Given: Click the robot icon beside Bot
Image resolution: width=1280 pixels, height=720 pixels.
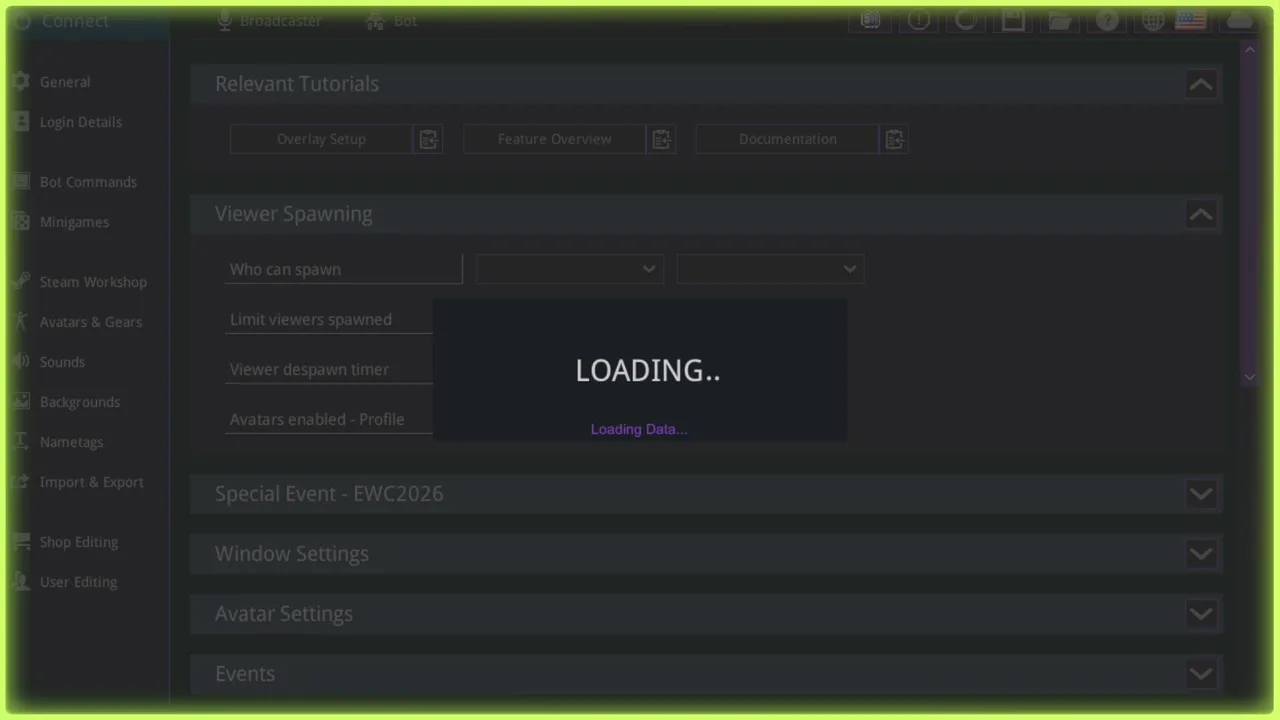Looking at the screenshot, I should [375, 21].
